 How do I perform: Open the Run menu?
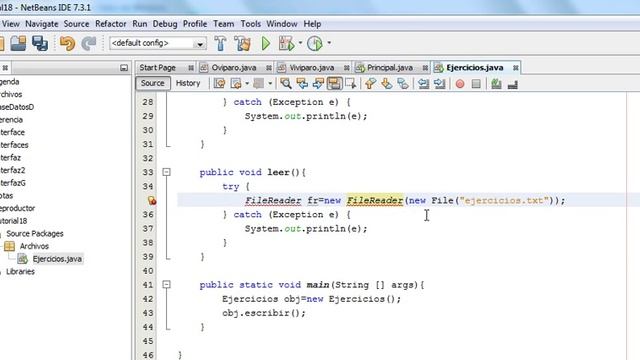(140, 24)
